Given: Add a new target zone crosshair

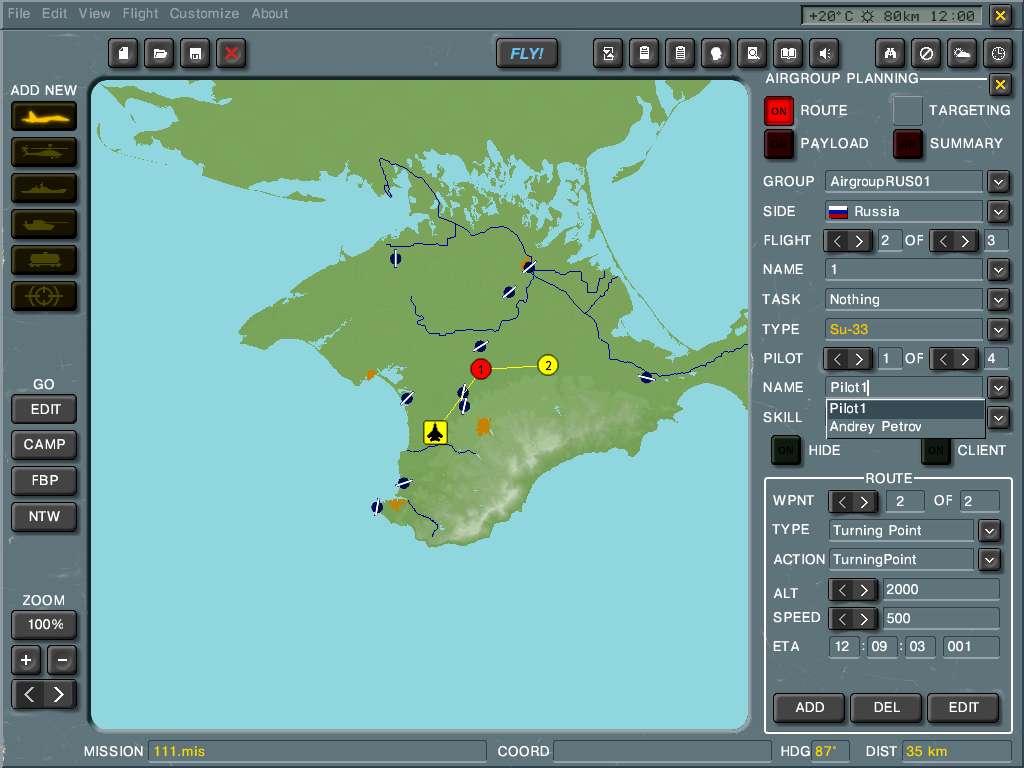Looking at the screenshot, I should (x=44, y=297).
